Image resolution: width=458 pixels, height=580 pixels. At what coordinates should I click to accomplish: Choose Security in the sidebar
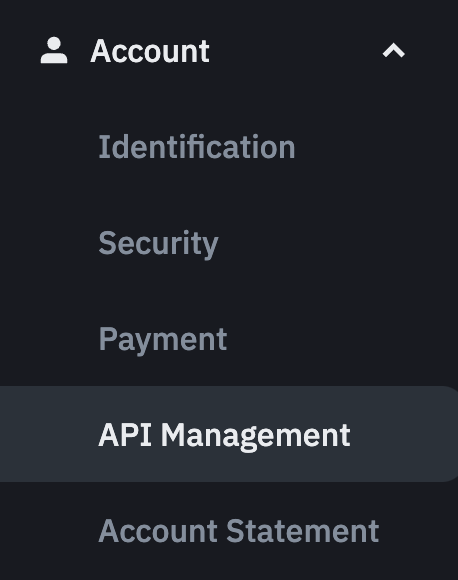(158, 244)
